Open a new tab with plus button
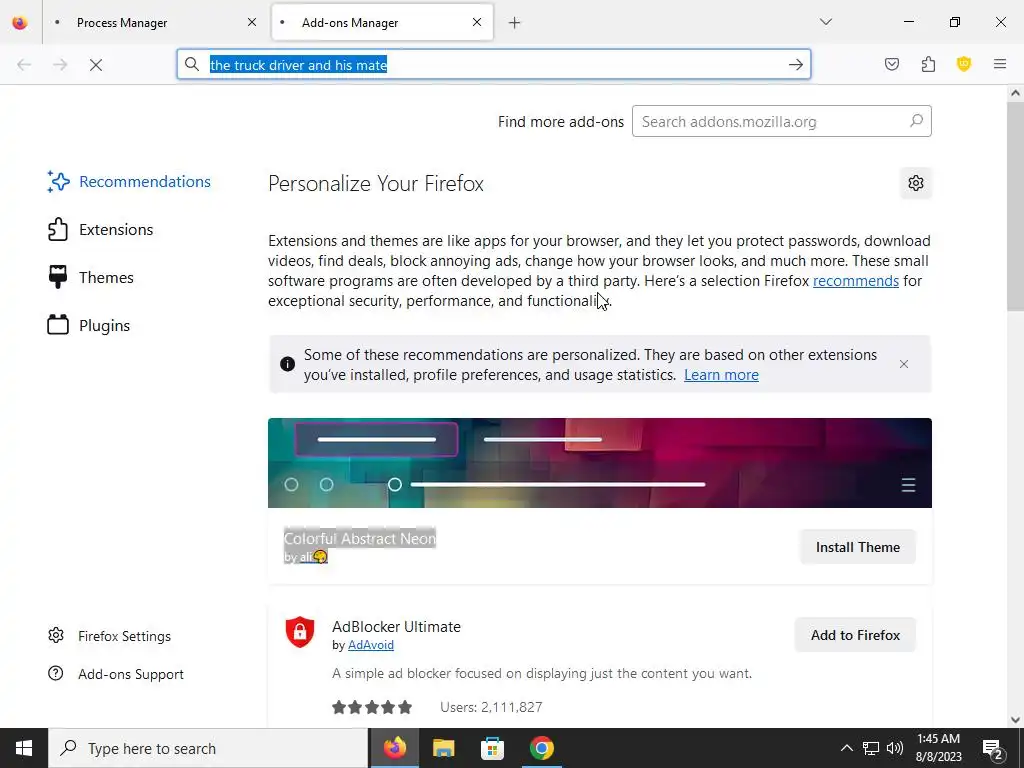The width and height of the screenshot is (1024, 768). point(514,23)
